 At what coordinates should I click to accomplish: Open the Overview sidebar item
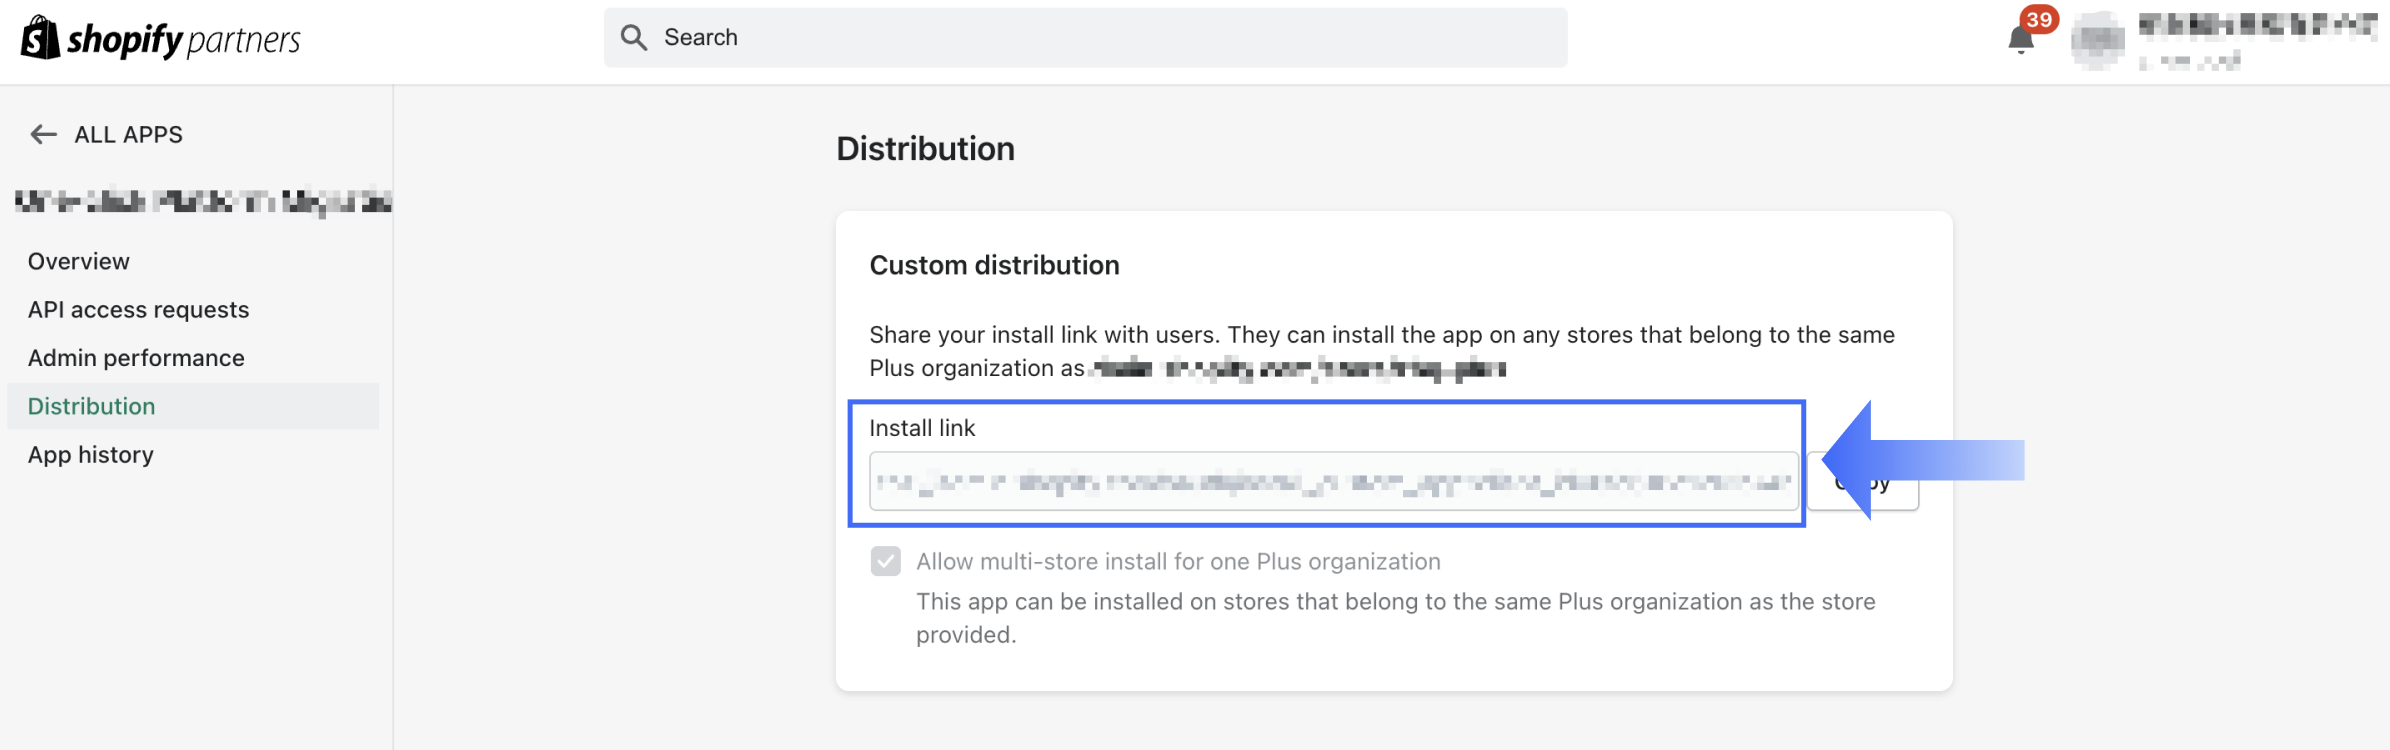click(79, 261)
